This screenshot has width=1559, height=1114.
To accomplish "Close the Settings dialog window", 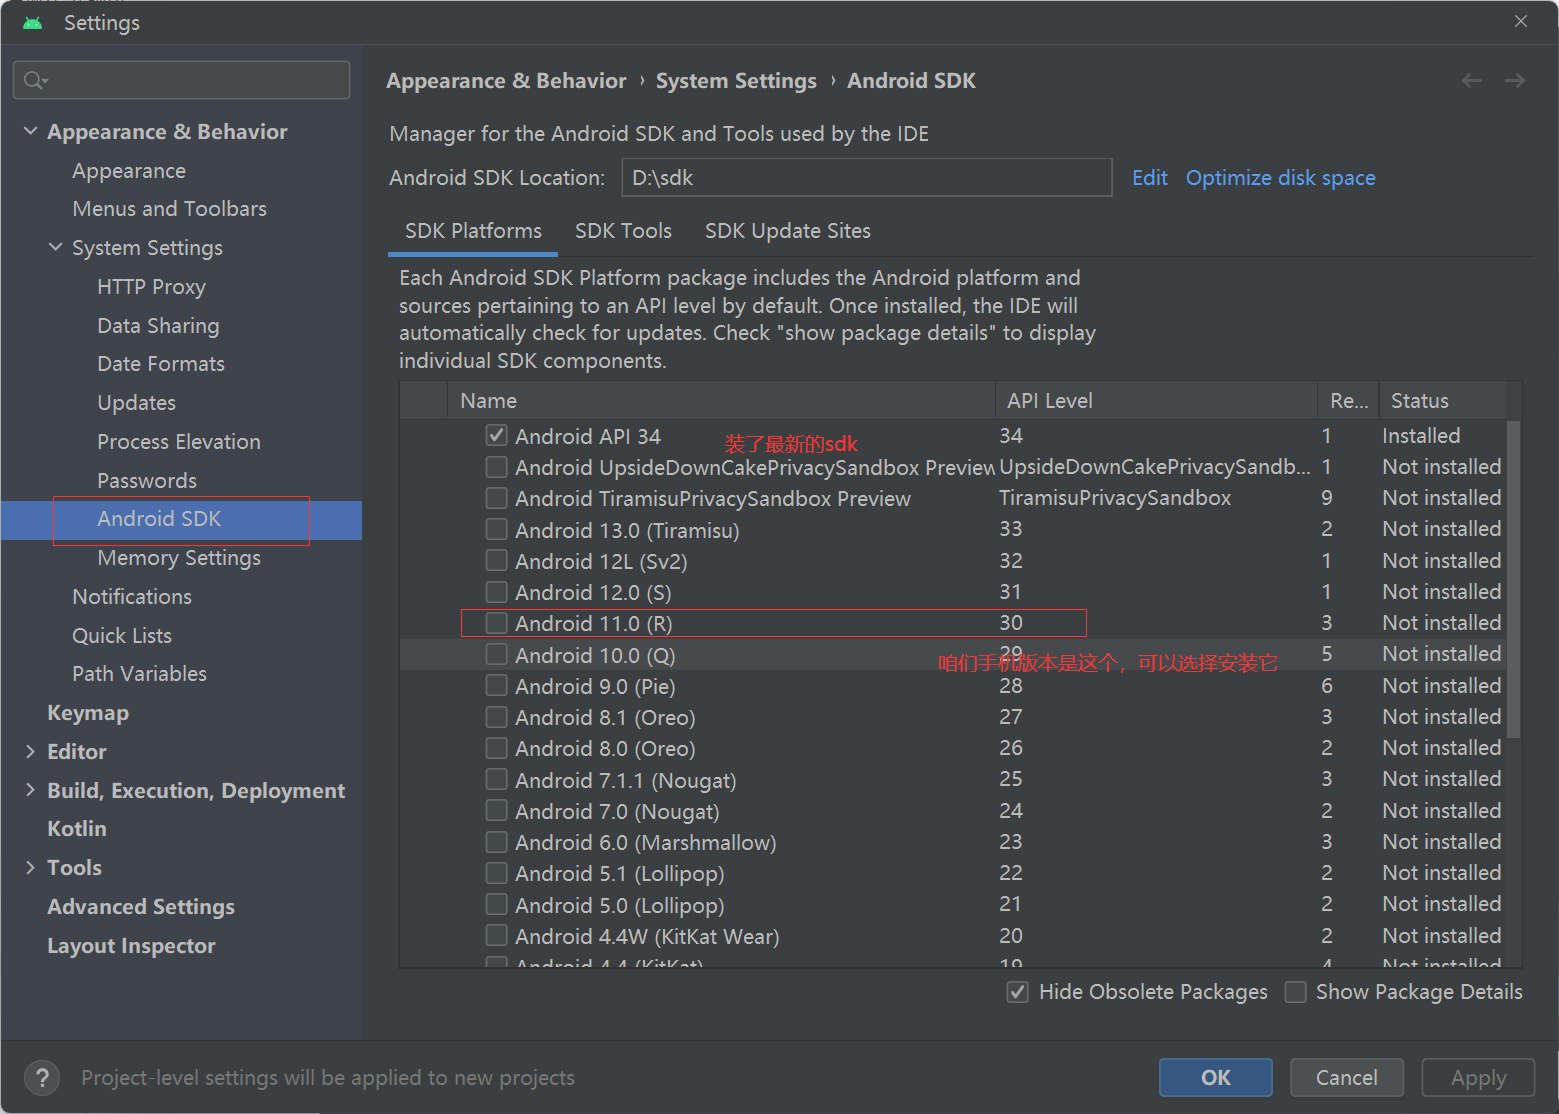I will pyautogui.click(x=1521, y=21).
